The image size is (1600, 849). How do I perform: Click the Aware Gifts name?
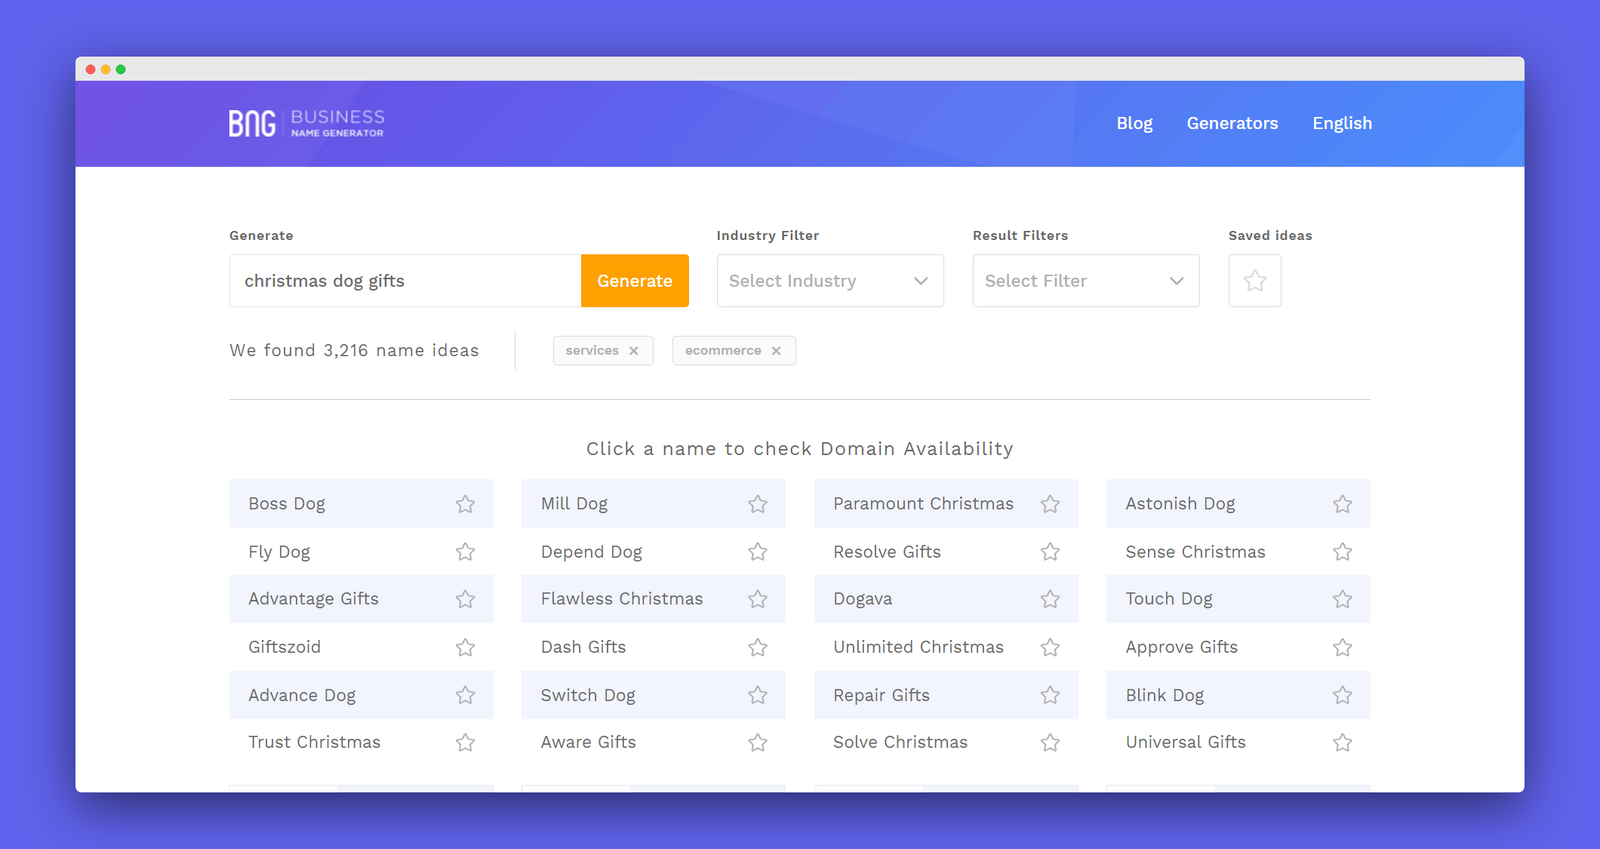(x=588, y=742)
